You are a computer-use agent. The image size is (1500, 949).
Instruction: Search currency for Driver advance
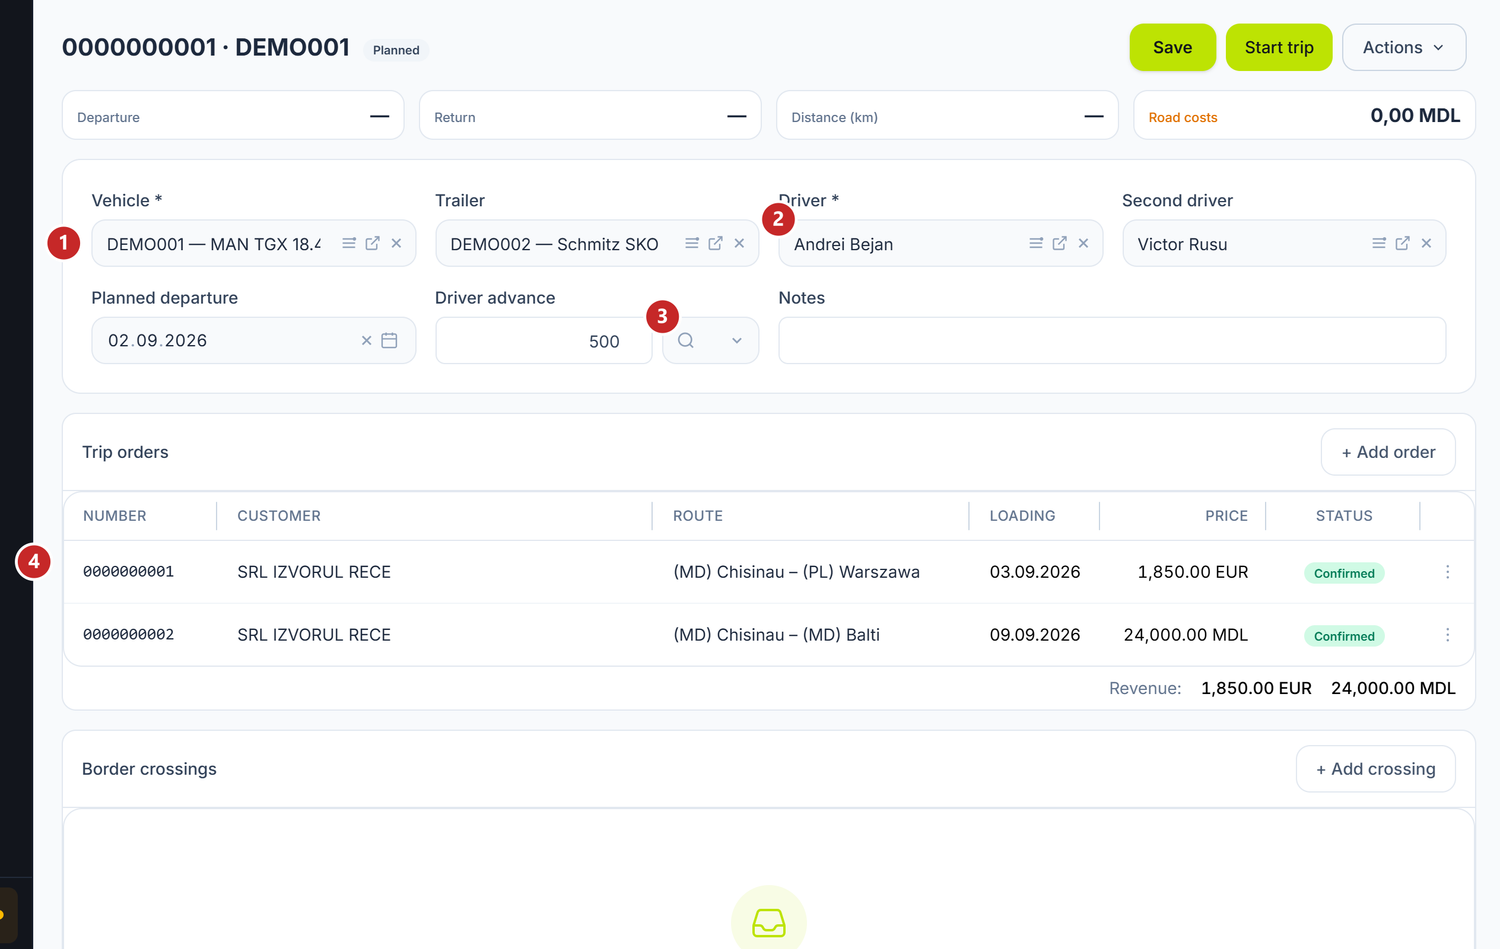click(686, 341)
